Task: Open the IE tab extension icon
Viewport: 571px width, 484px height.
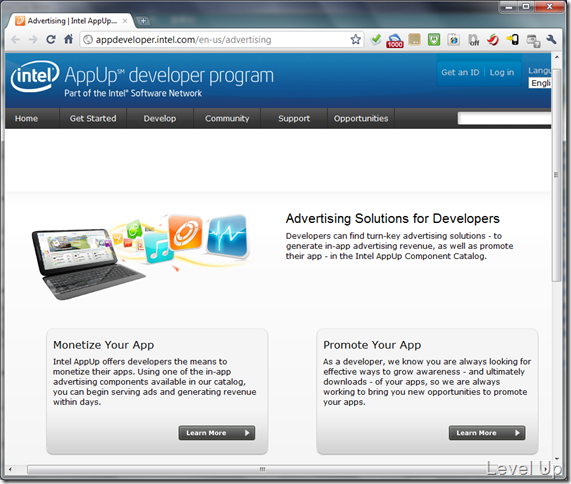Action: [453, 39]
